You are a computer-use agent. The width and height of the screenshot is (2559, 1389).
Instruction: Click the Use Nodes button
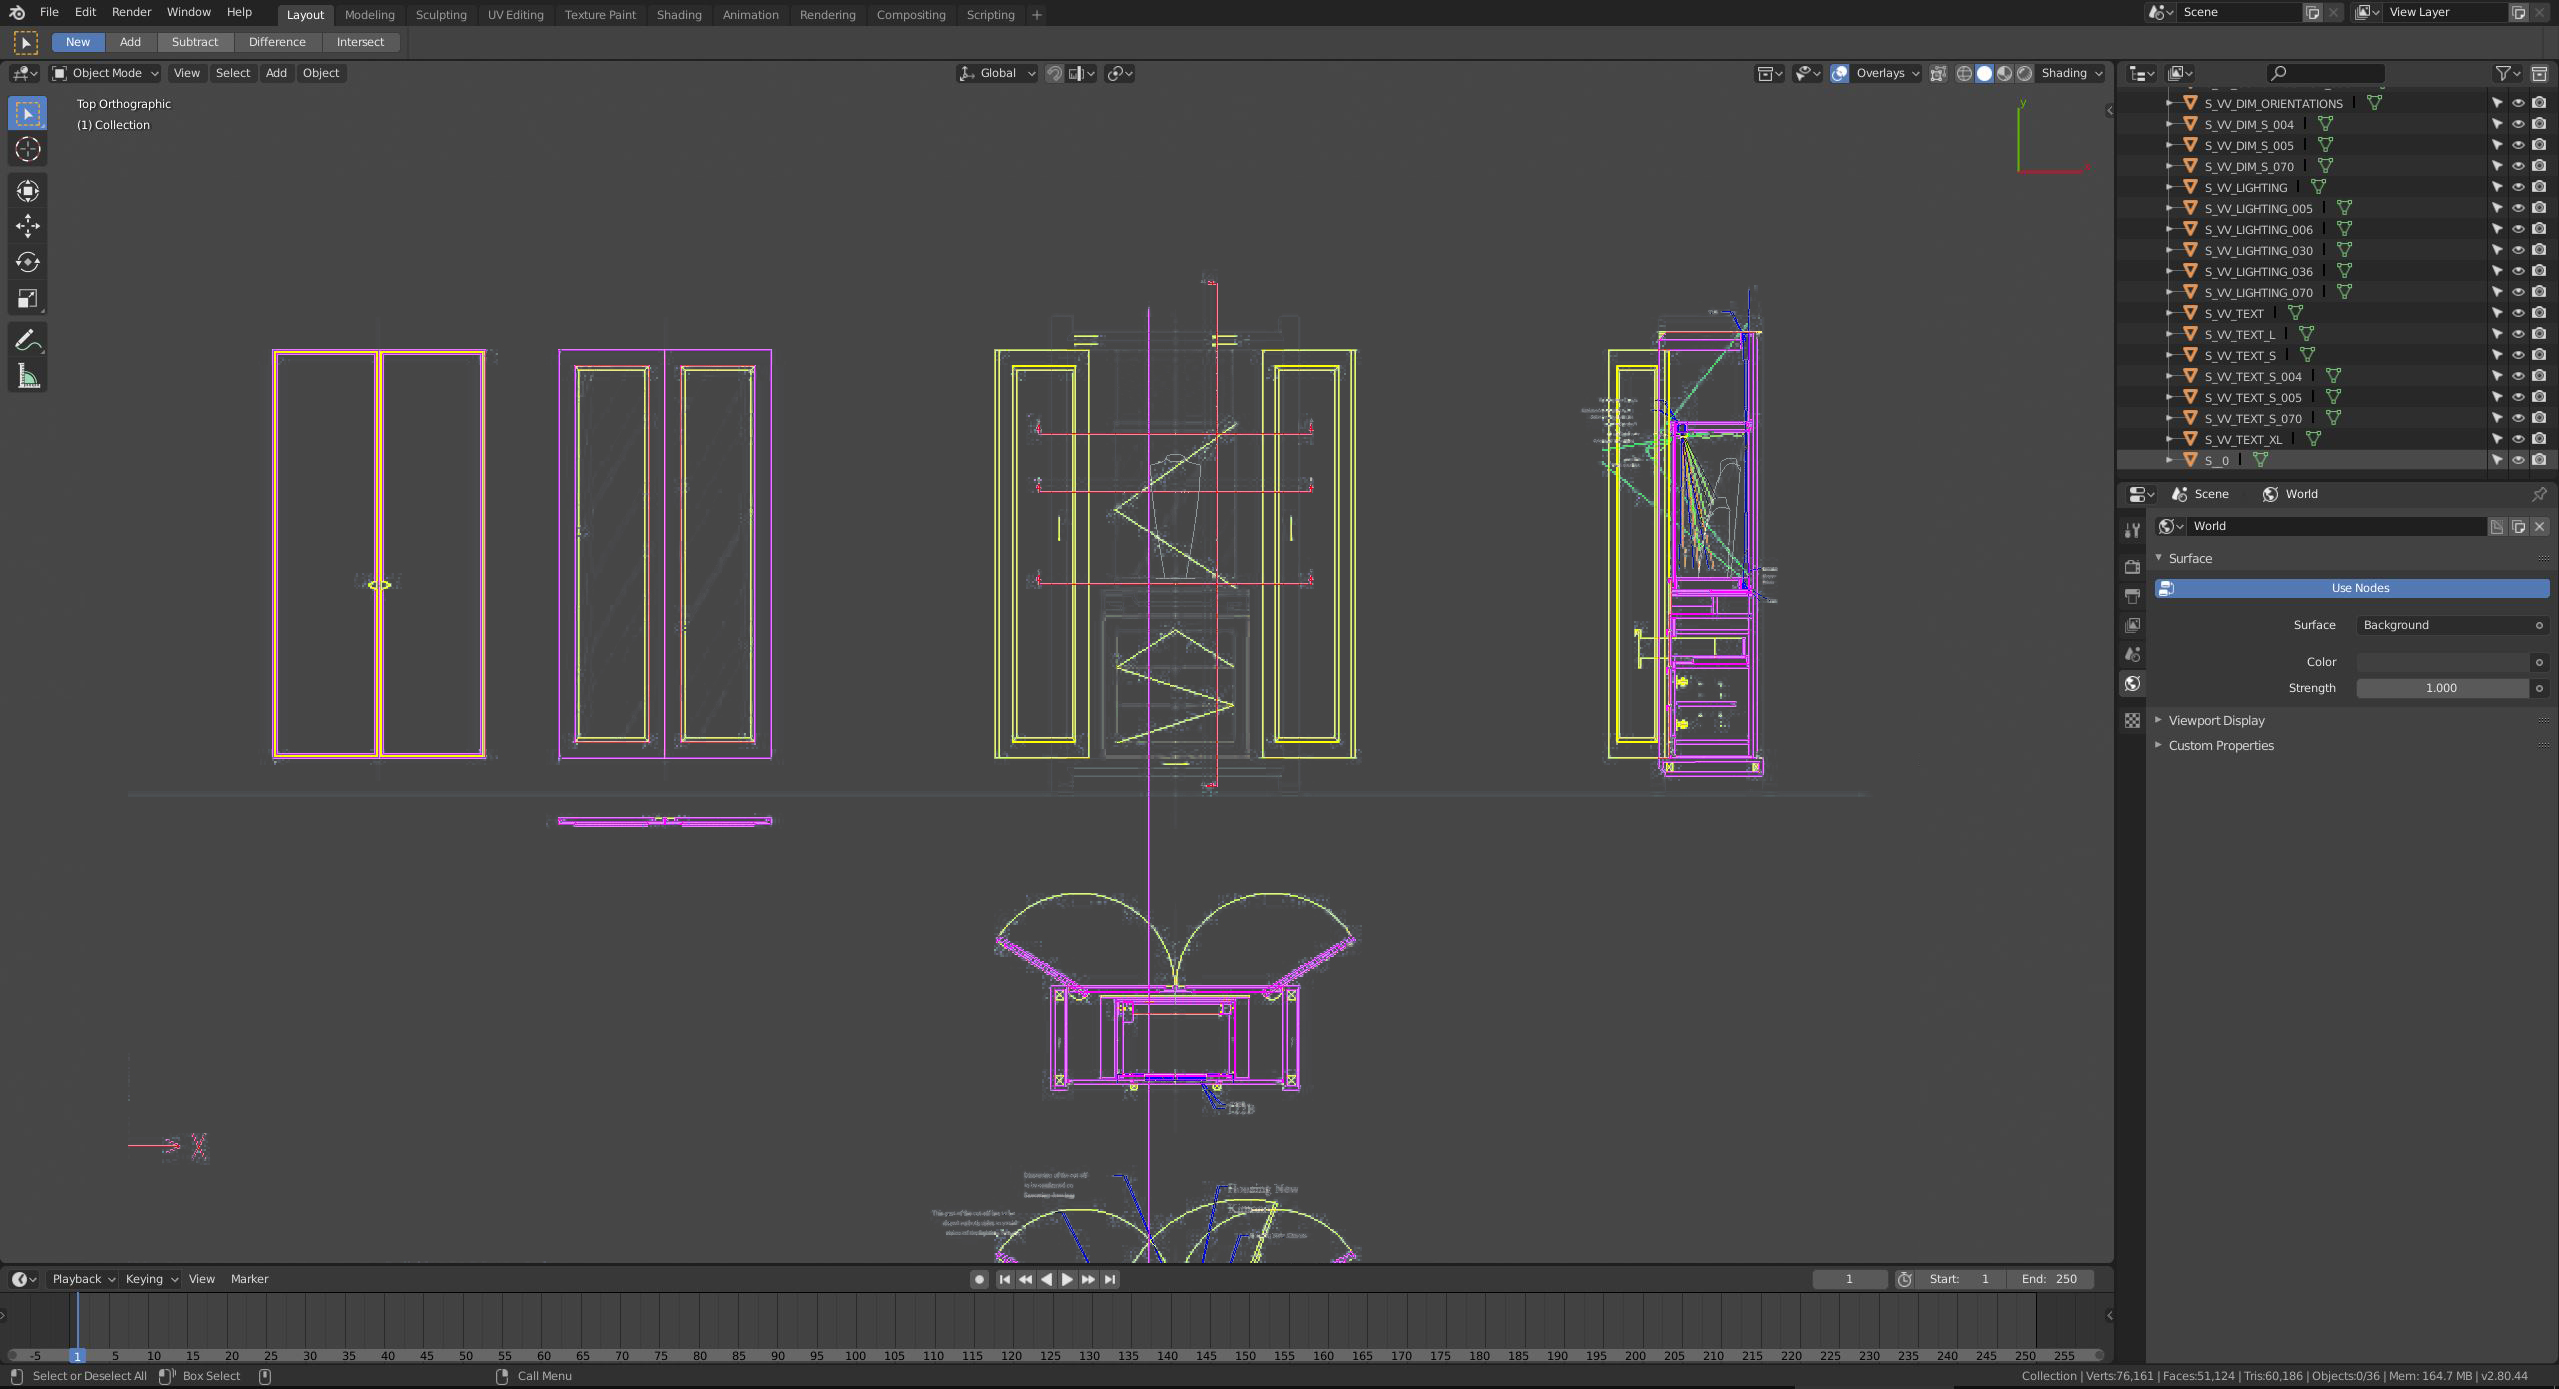tap(2352, 588)
